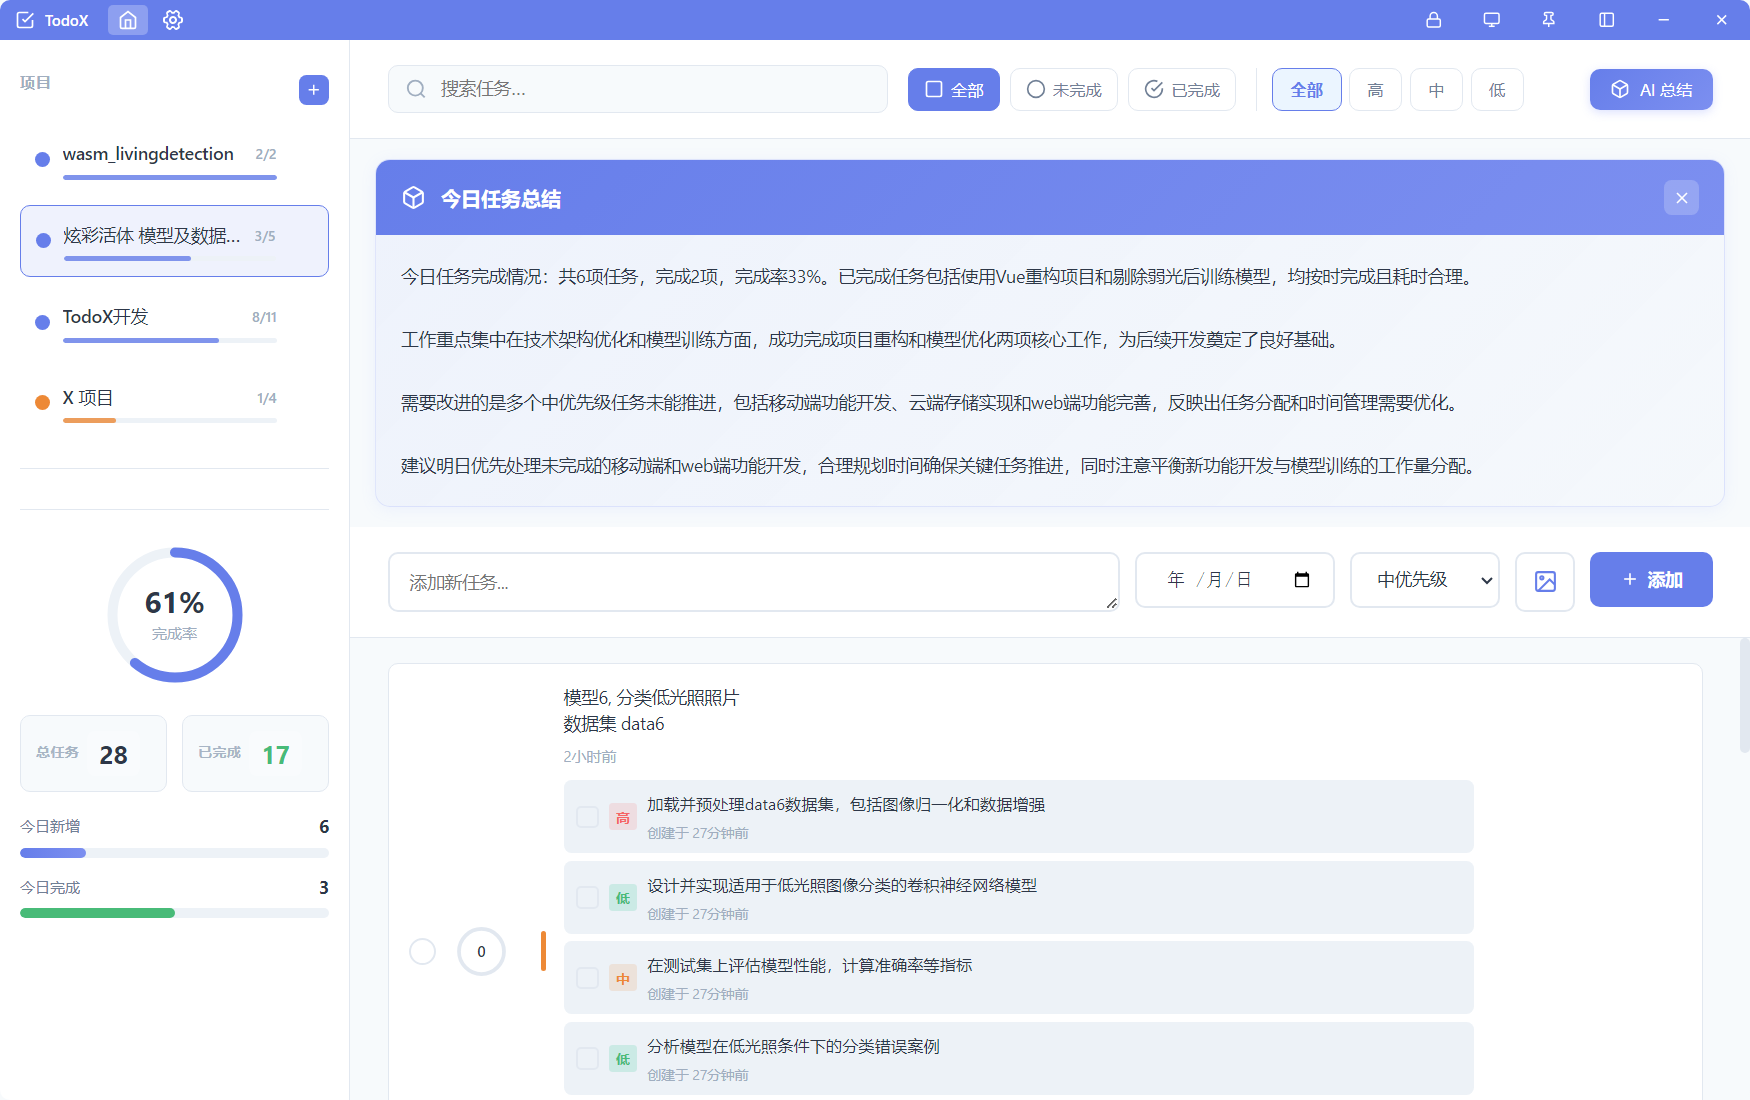Add a new project with the plus icon
1750x1100 pixels.
tap(313, 89)
